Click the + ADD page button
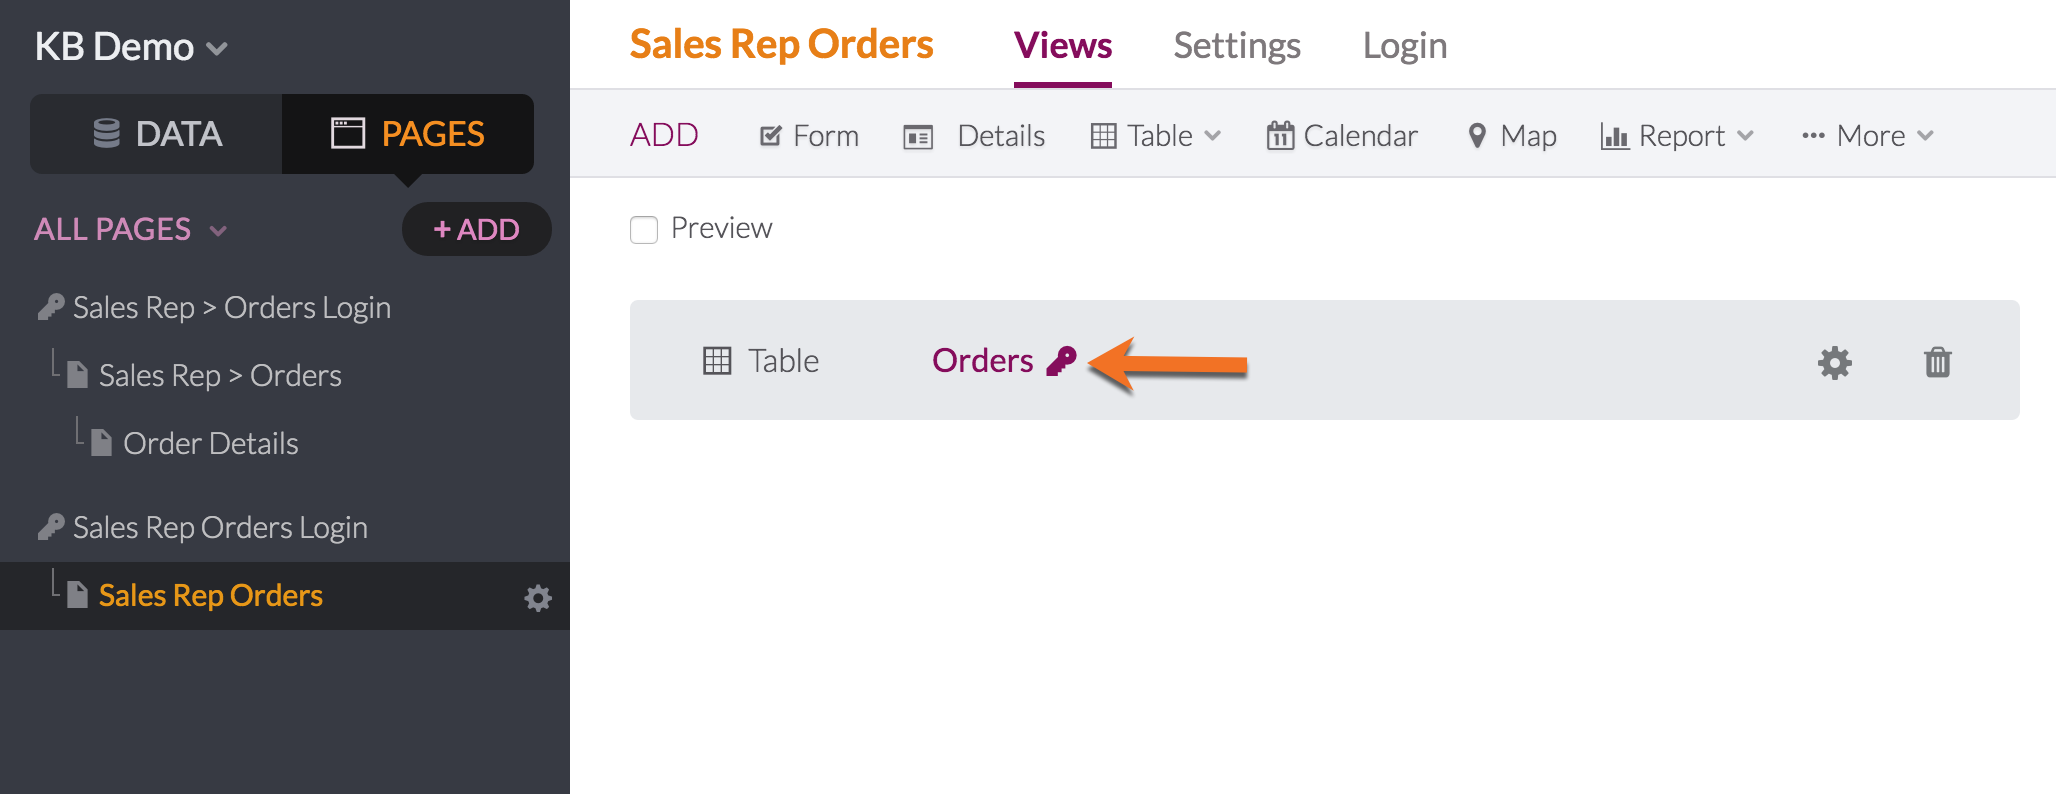Image resolution: width=2056 pixels, height=794 pixels. (476, 229)
